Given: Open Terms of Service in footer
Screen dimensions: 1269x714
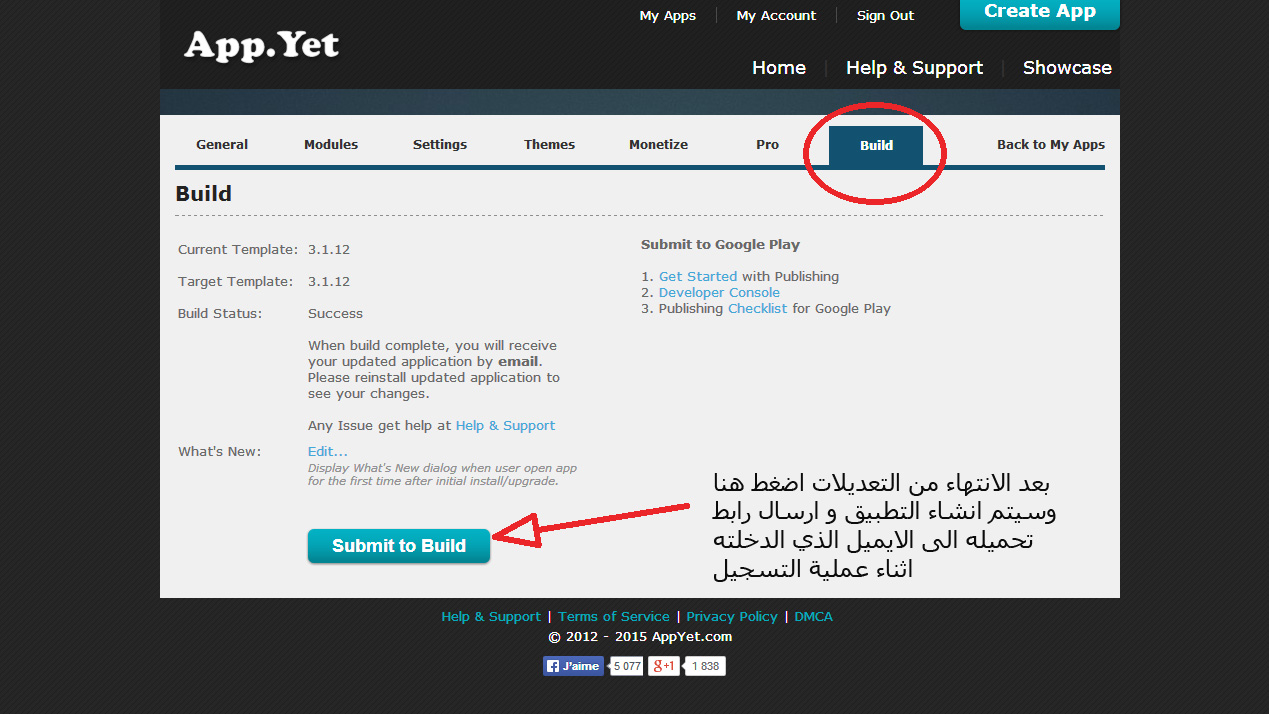Looking at the screenshot, I should 614,617.
